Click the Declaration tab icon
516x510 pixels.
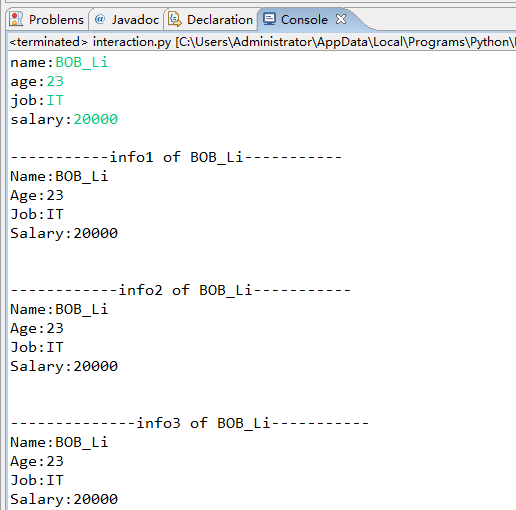coord(175,19)
